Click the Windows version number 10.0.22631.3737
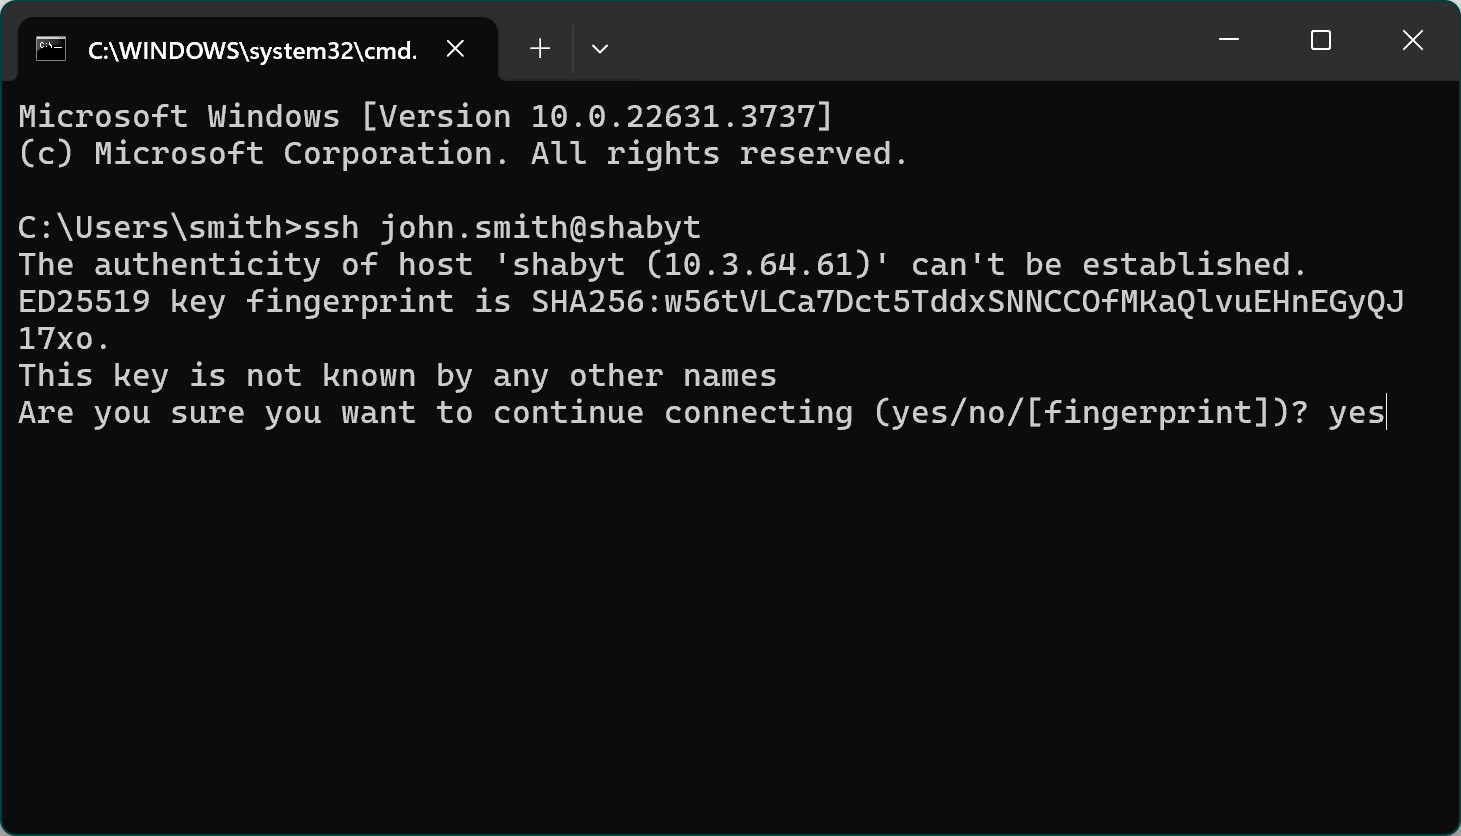This screenshot has width=1461, height=836. click(x=673, y=117)
